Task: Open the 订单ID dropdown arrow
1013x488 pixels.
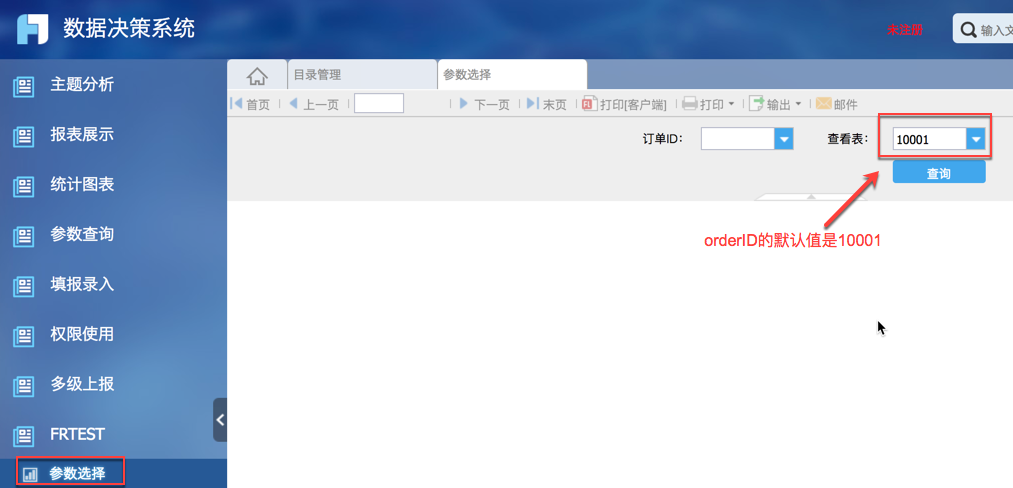Action: (784, 138)
